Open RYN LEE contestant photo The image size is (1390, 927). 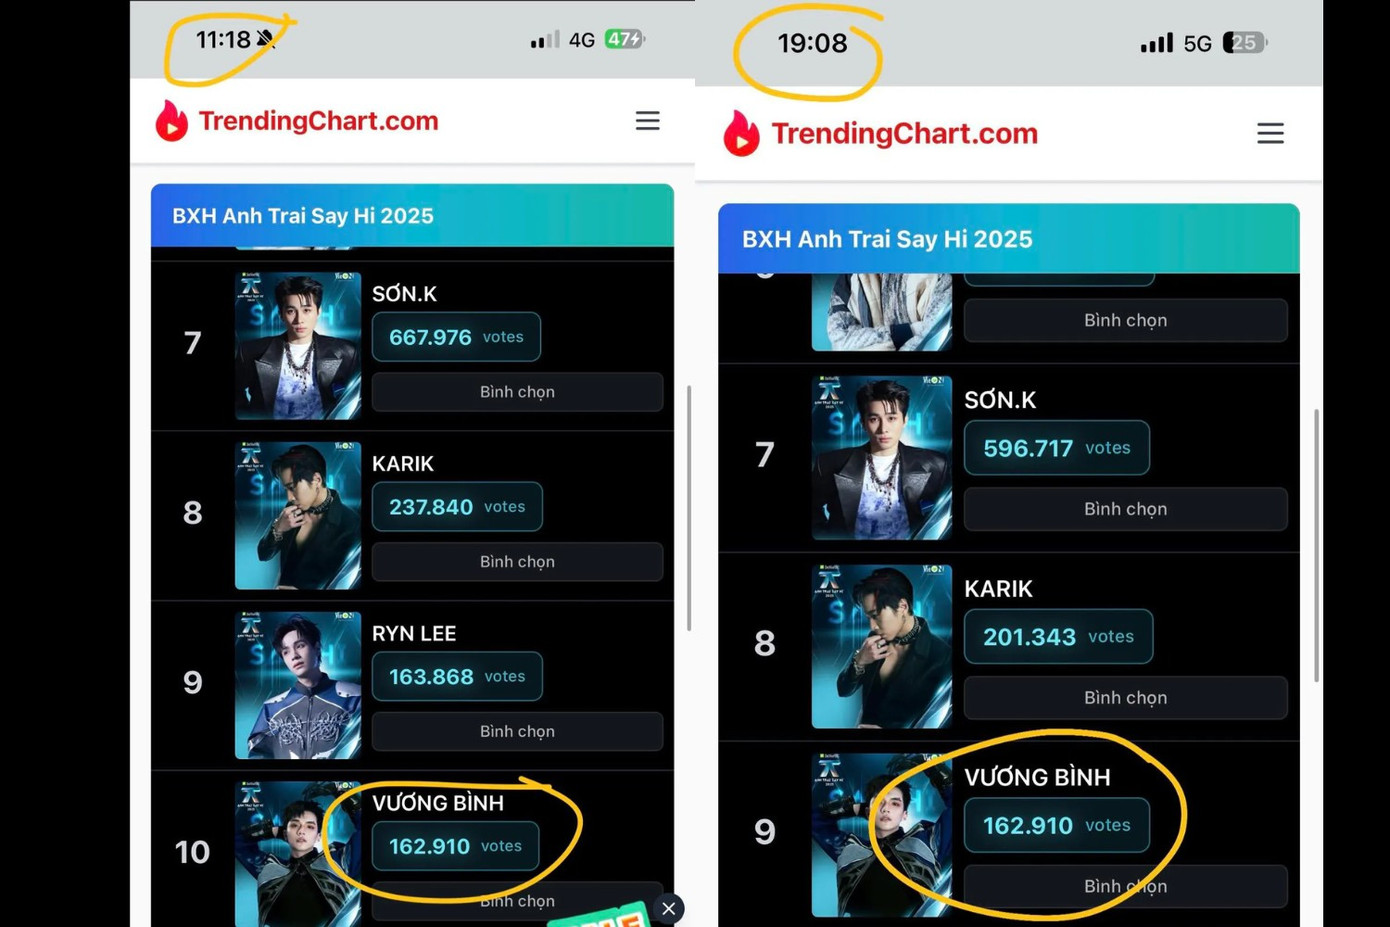point(298,685)
